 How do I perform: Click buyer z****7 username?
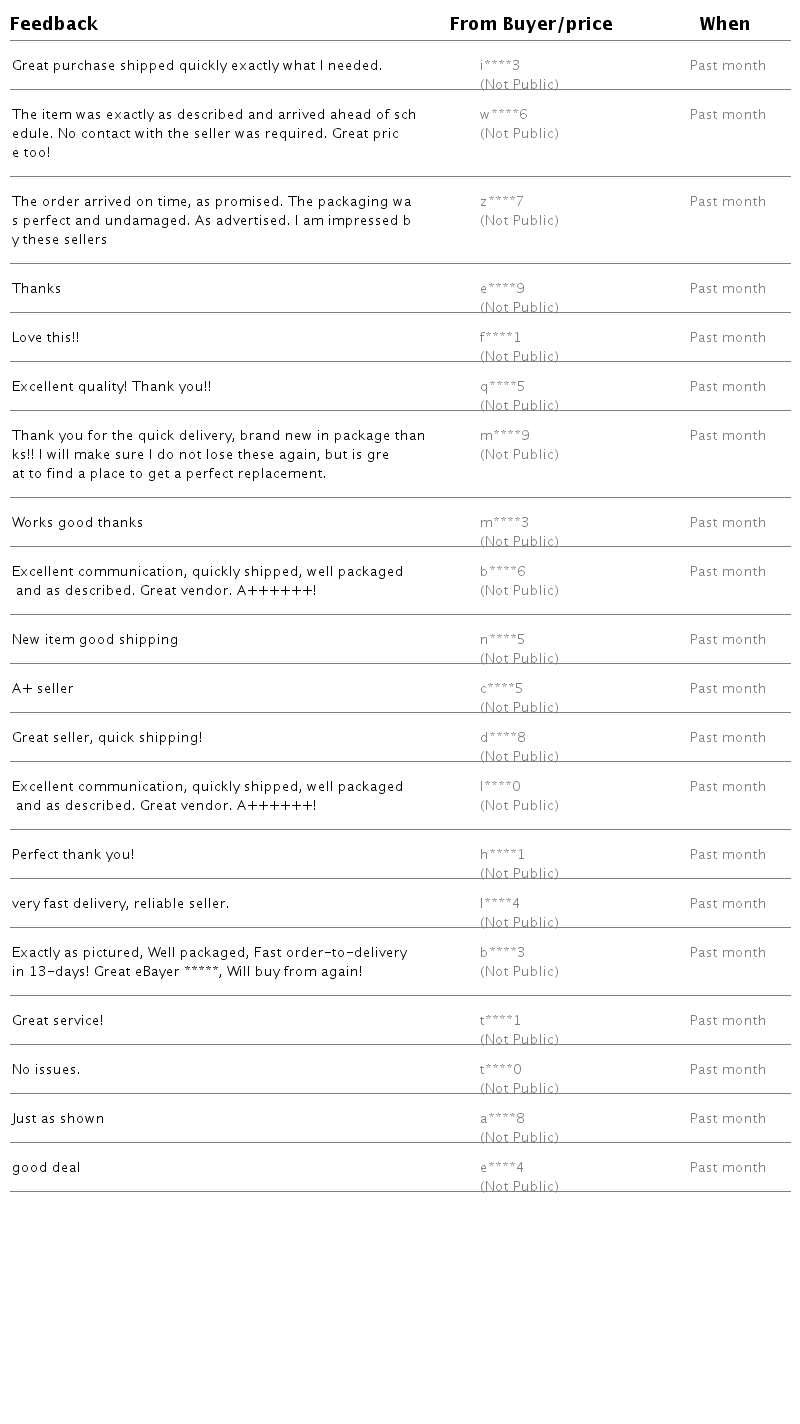(x=502, y=202)
